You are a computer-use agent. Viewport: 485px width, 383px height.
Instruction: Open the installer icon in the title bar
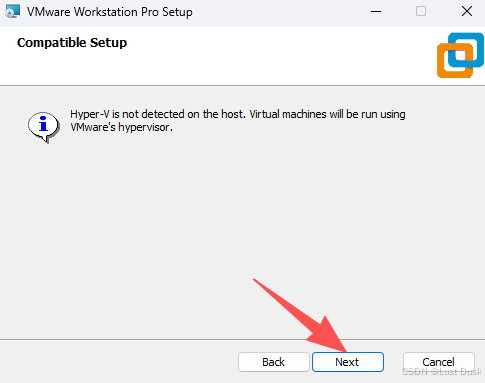tap(13, 12)
